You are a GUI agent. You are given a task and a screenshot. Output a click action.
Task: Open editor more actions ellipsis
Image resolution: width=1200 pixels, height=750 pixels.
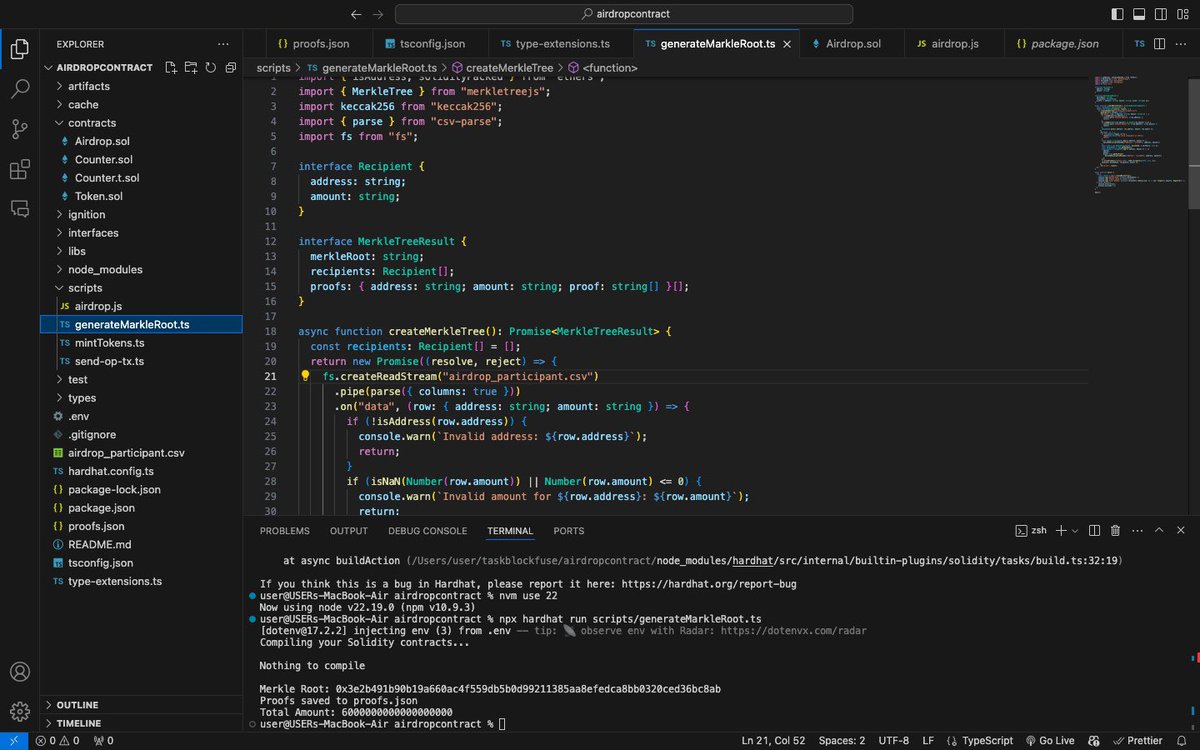pyautogui.click(x=1181, y=44)
